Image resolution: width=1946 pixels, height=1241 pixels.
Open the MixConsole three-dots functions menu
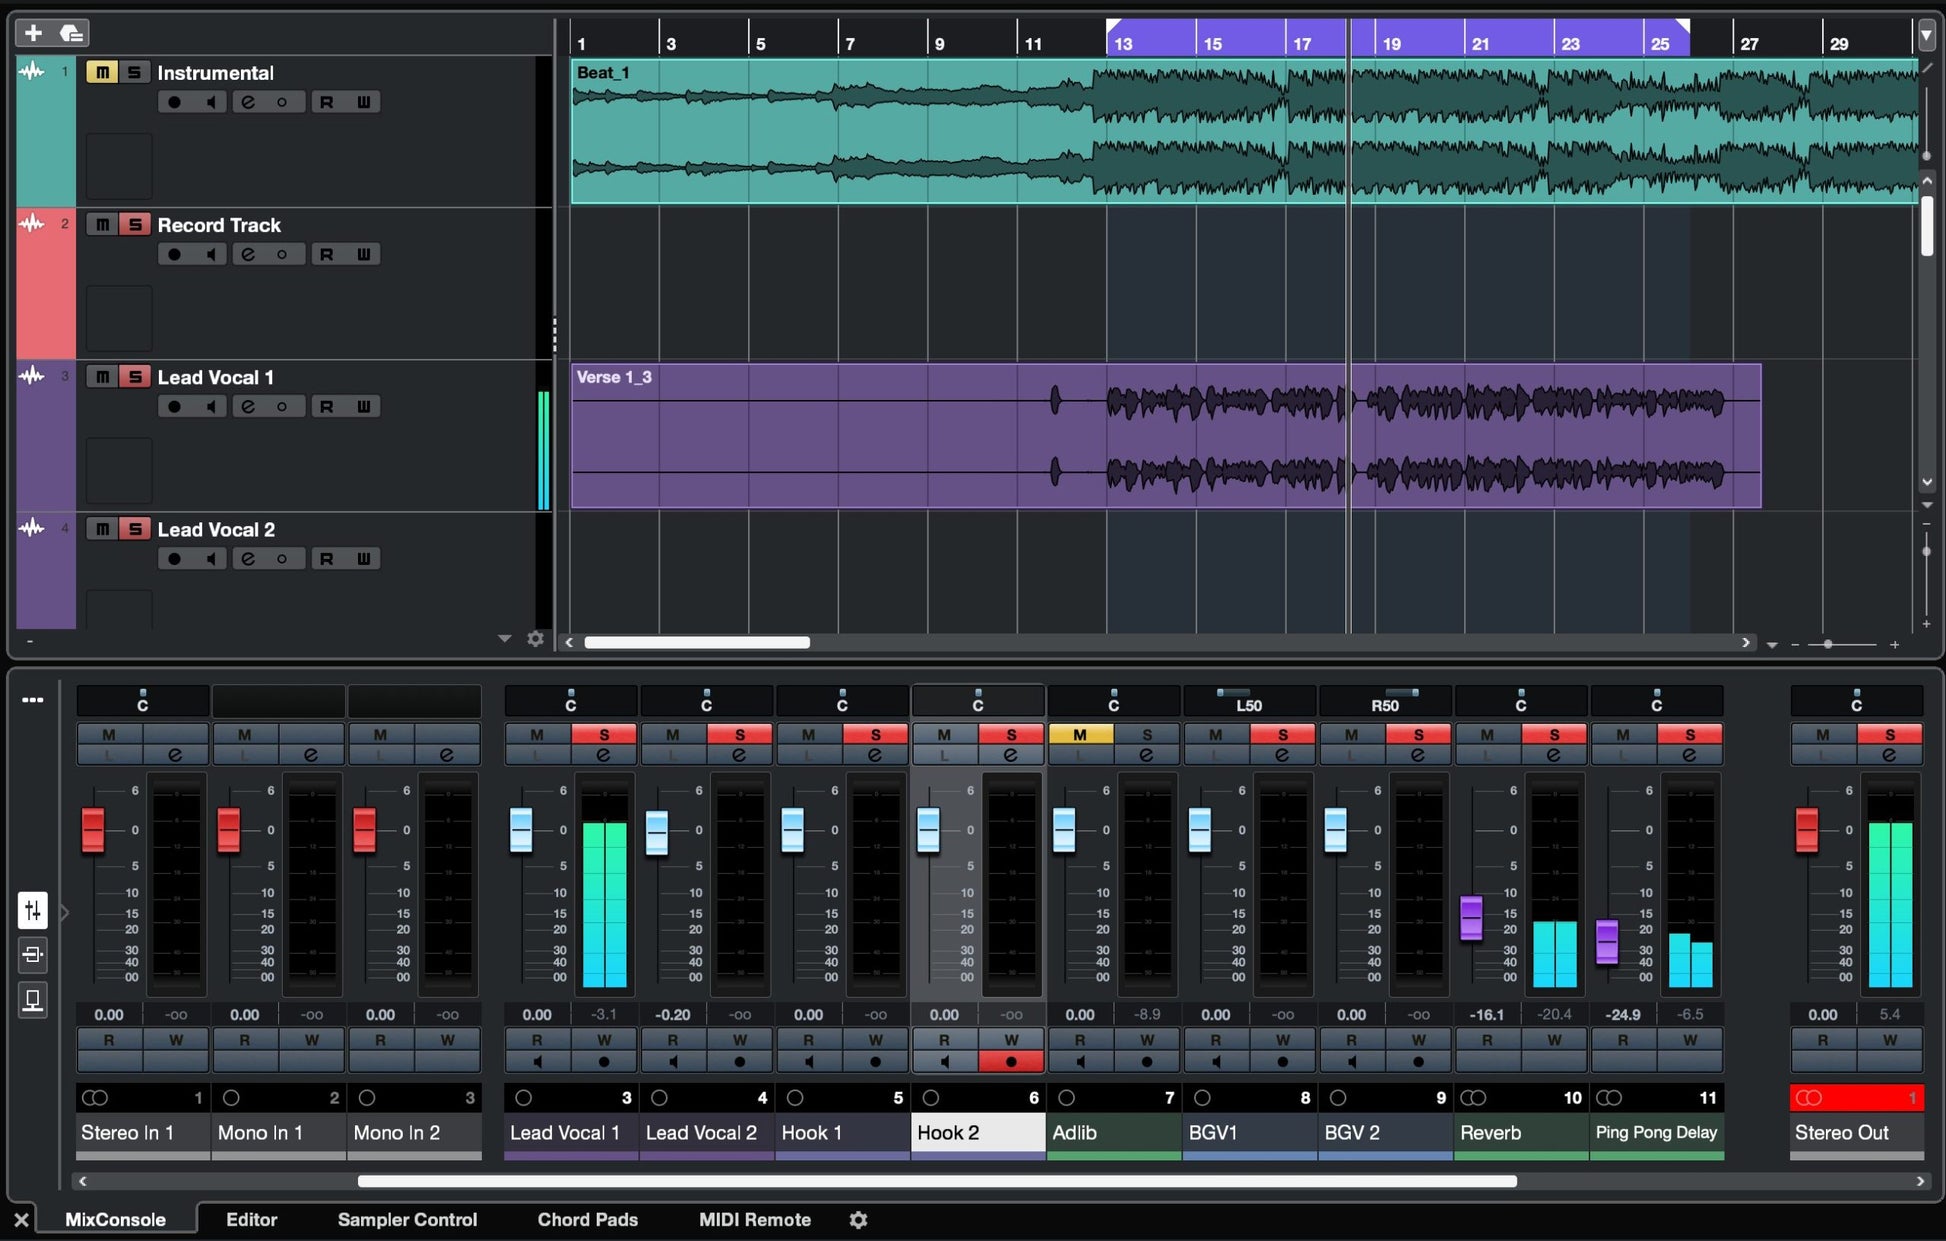pyautogui.click(x=32, y=699)
